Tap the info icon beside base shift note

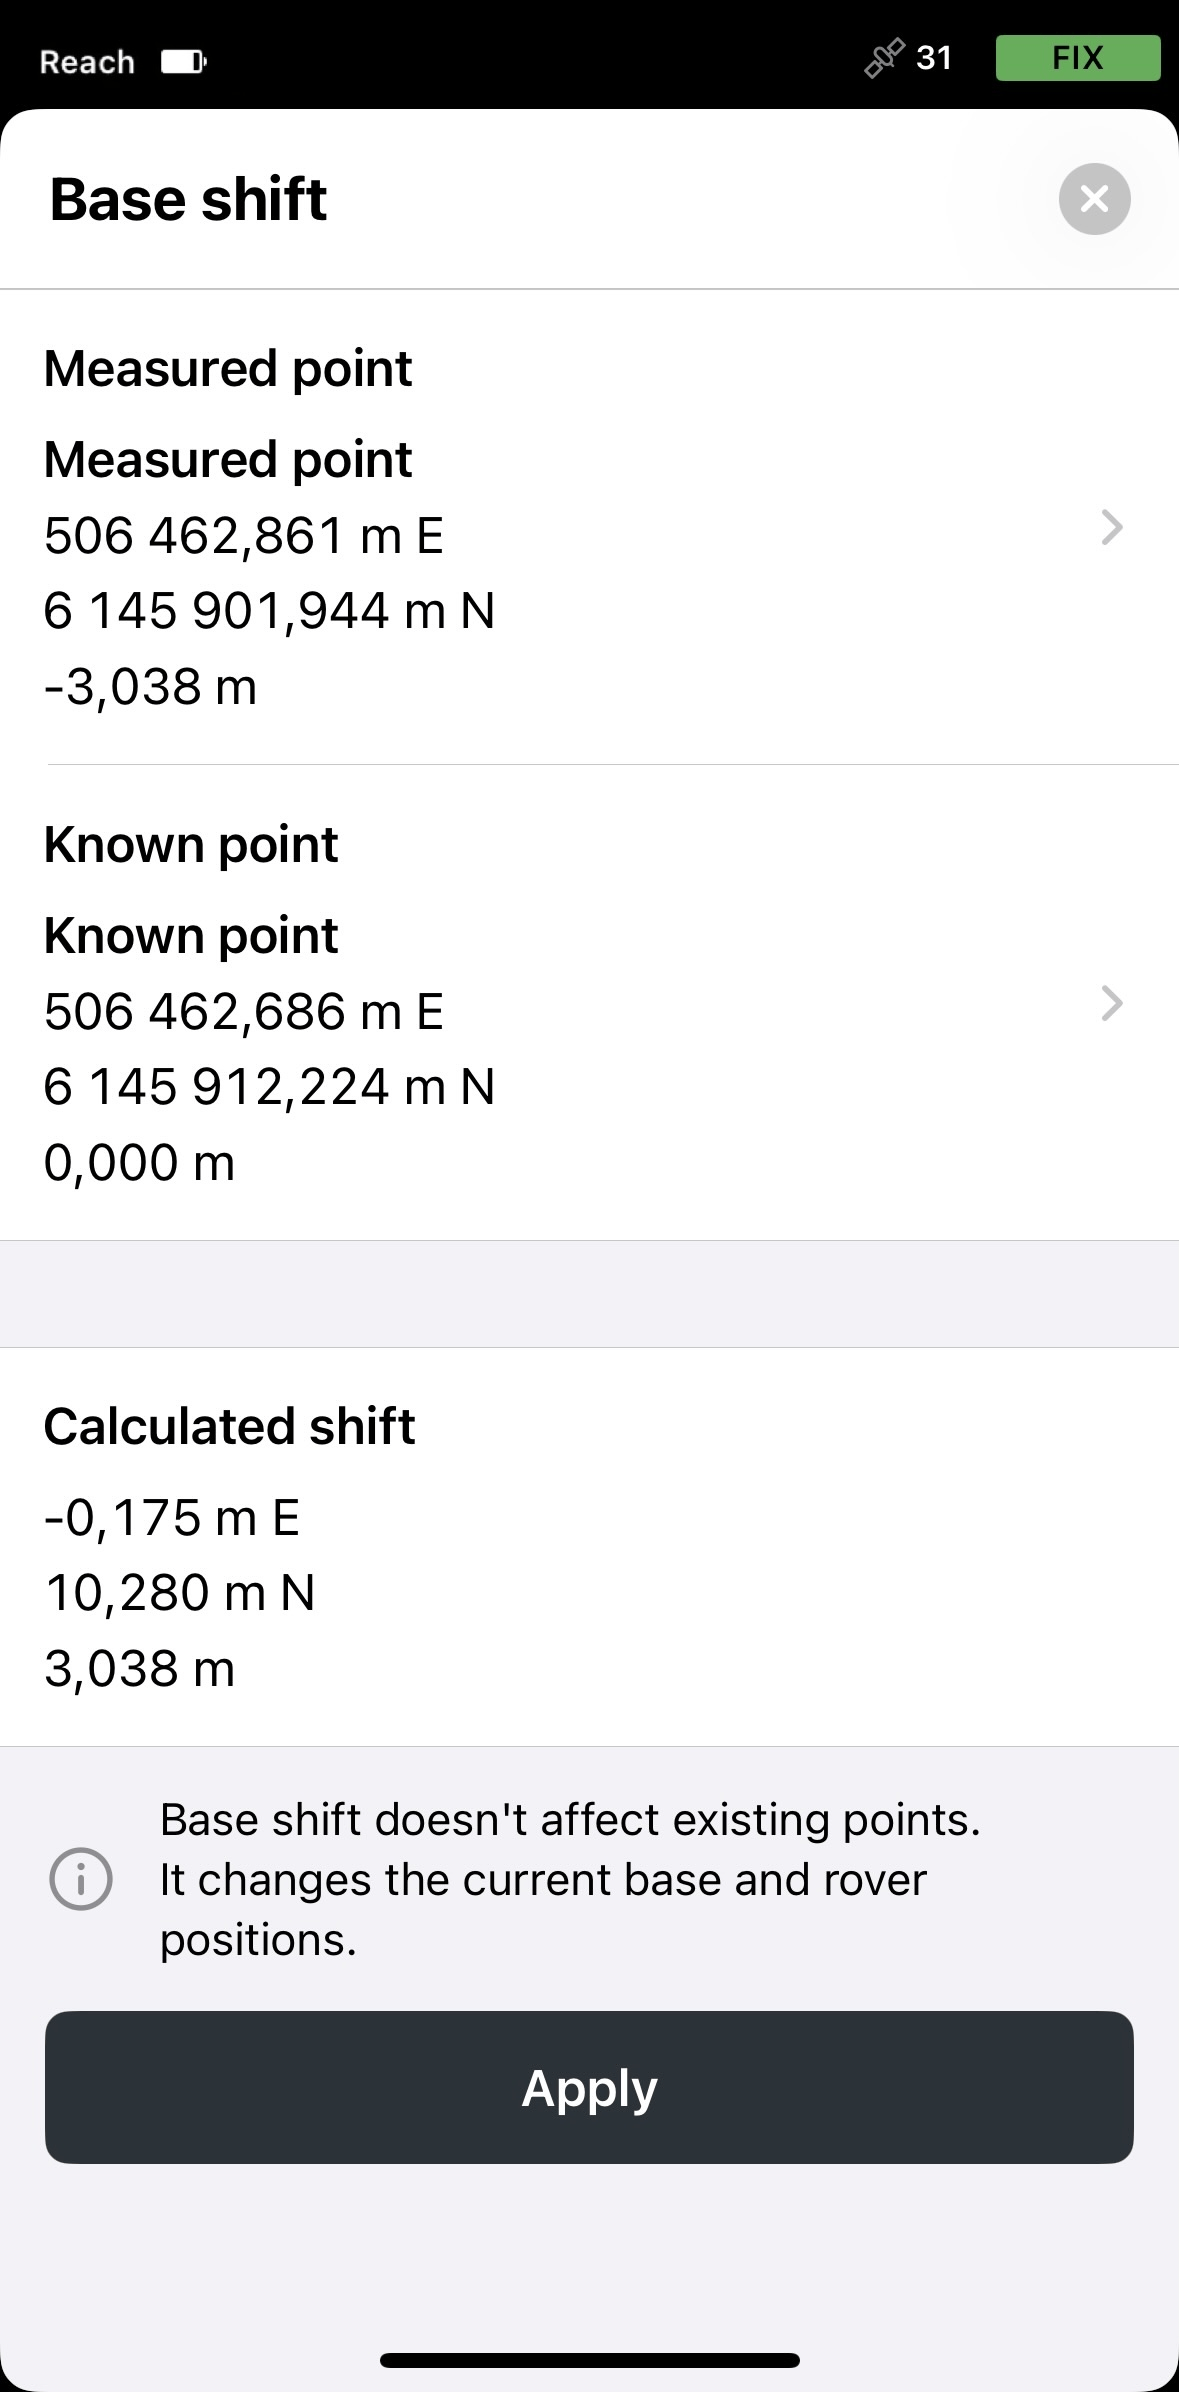tap(81, 1879)
